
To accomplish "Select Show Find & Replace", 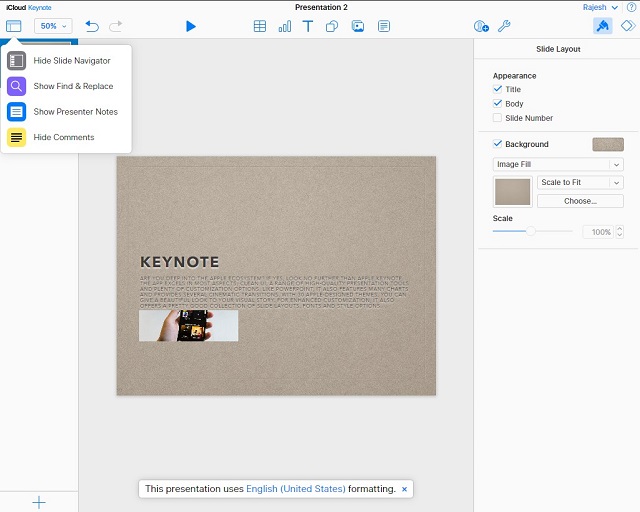I will (66, 86).
